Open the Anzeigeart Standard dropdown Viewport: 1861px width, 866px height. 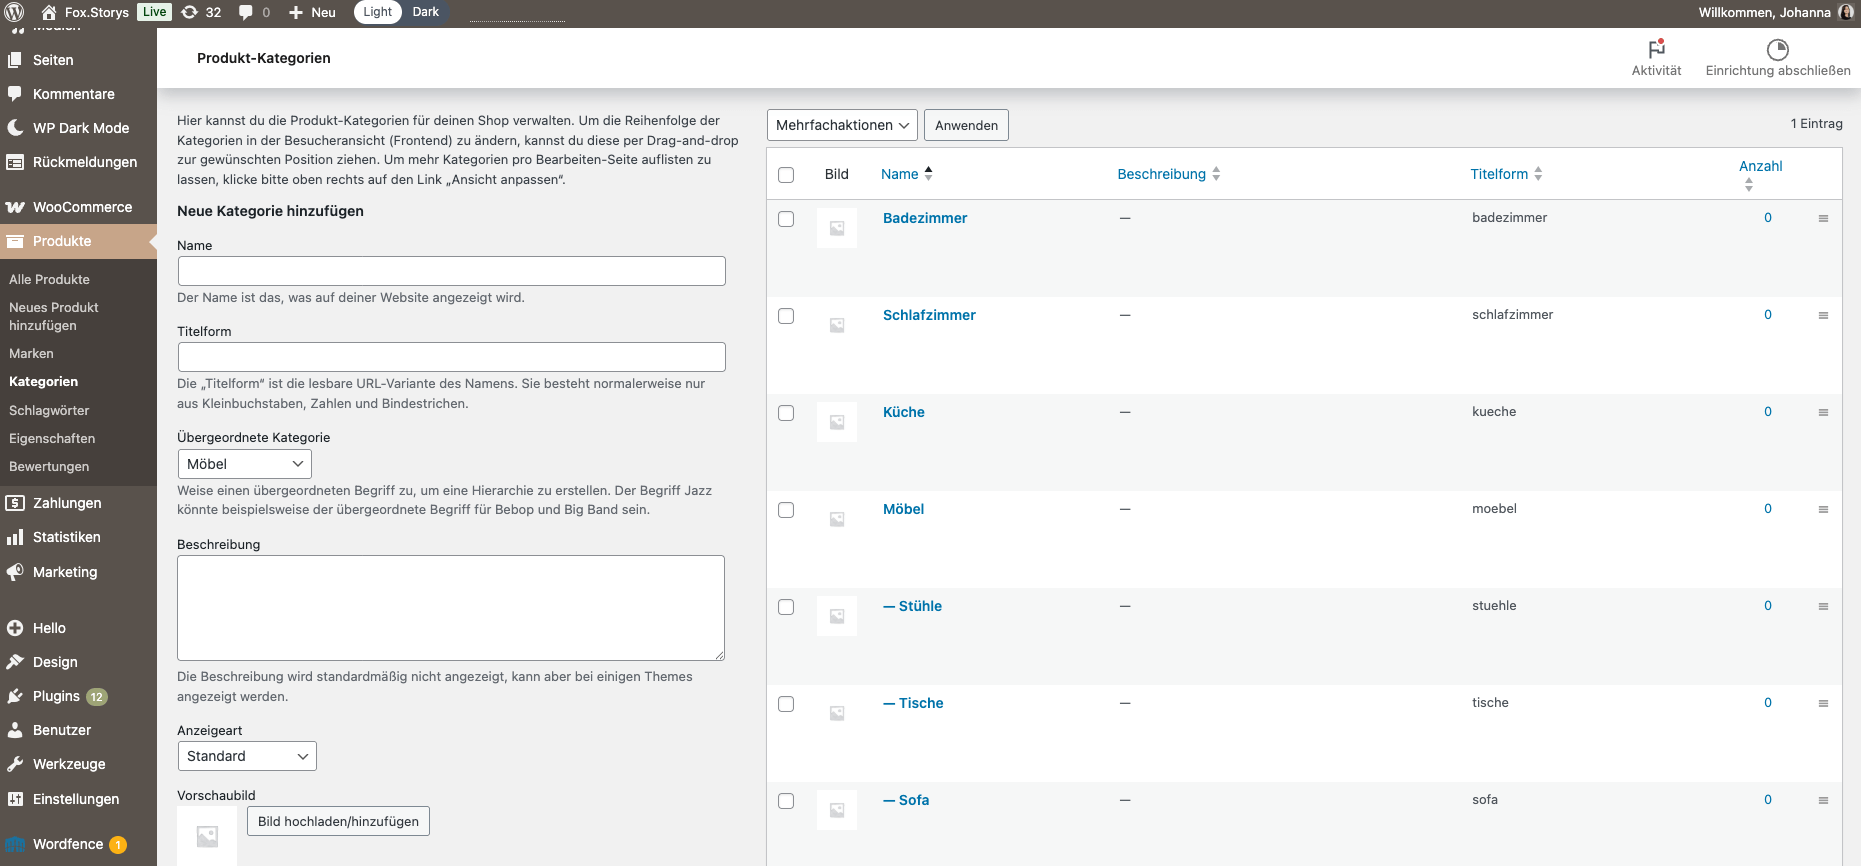(247, 756)
